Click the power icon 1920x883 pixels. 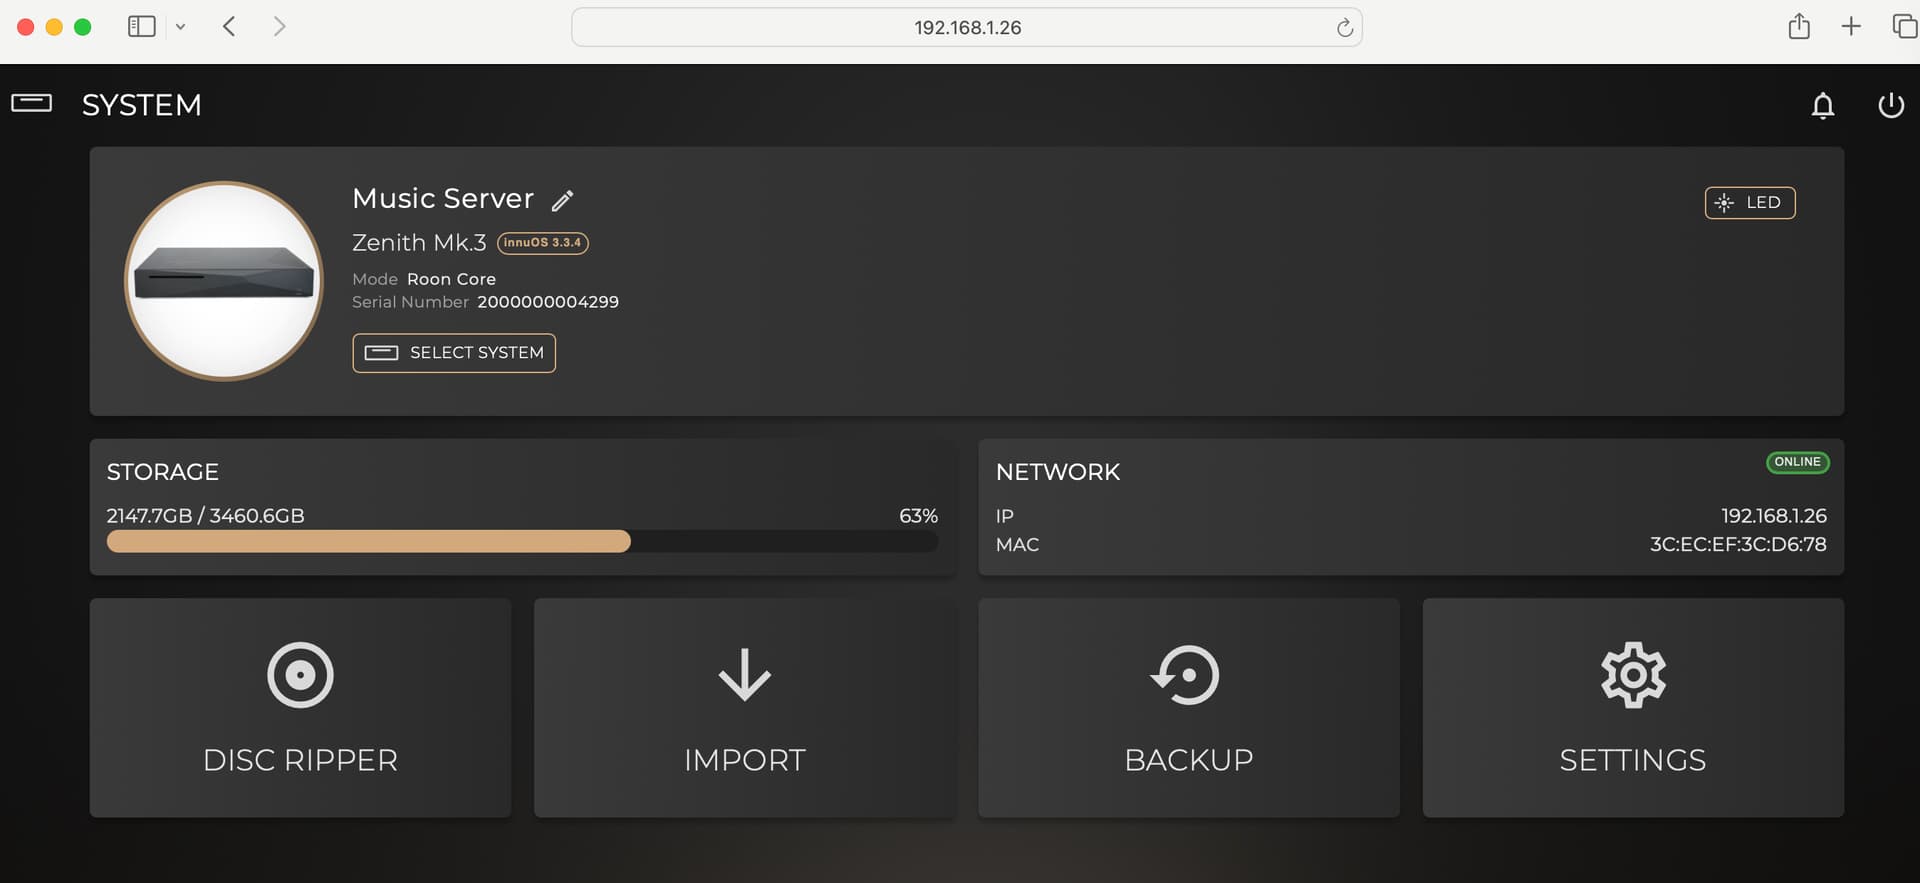[x=1890, y=105]
